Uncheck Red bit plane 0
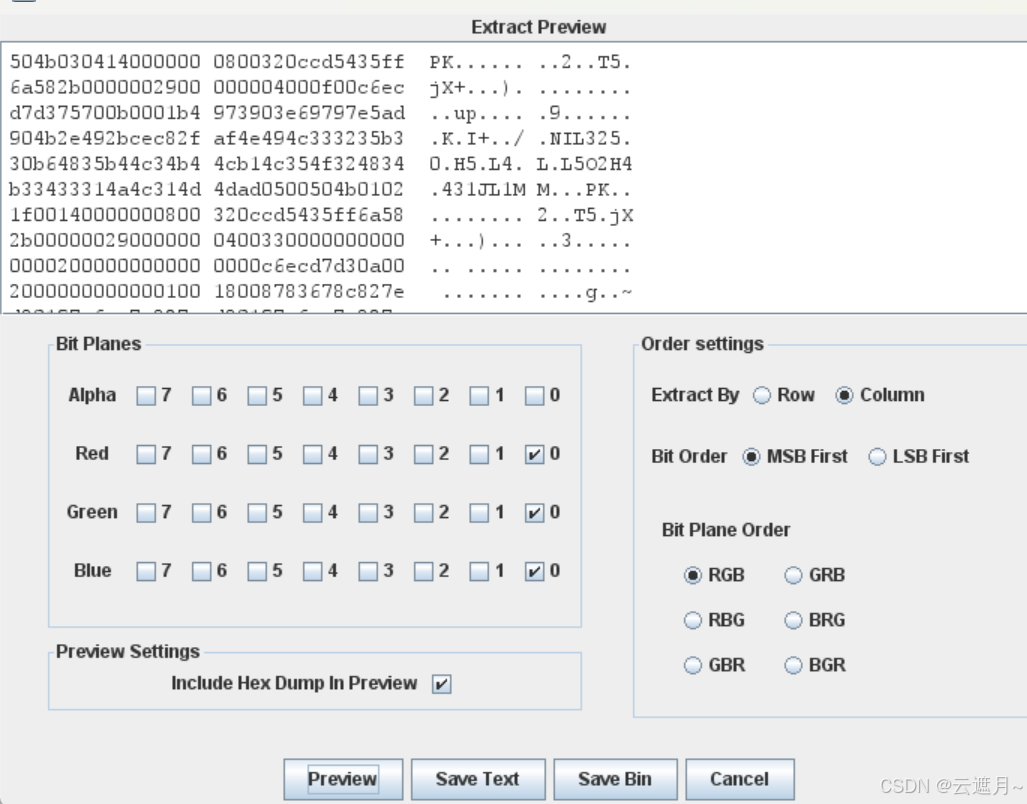The image size is (1027, 804). 534,454
